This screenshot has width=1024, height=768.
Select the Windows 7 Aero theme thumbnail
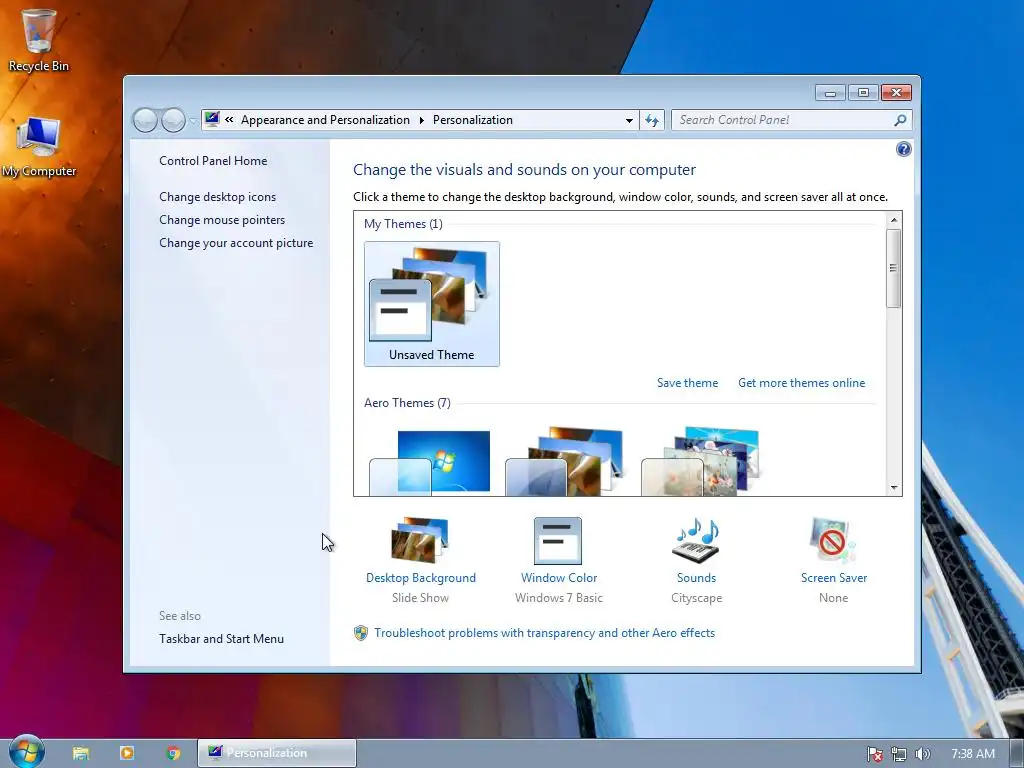click(429, 462)
